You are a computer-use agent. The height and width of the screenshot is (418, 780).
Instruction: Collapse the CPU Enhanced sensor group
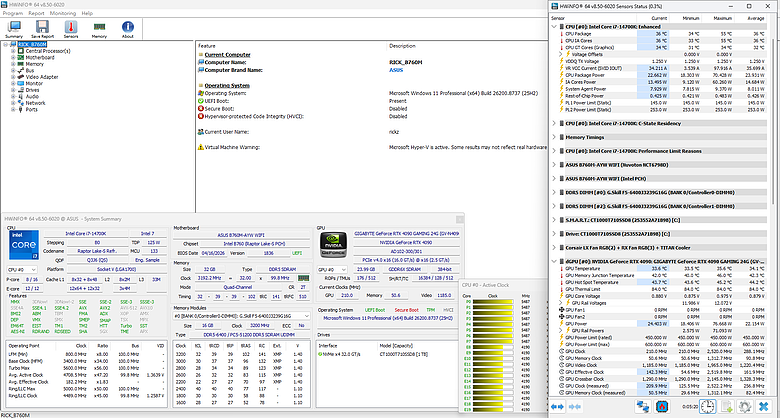click(555, 26)
